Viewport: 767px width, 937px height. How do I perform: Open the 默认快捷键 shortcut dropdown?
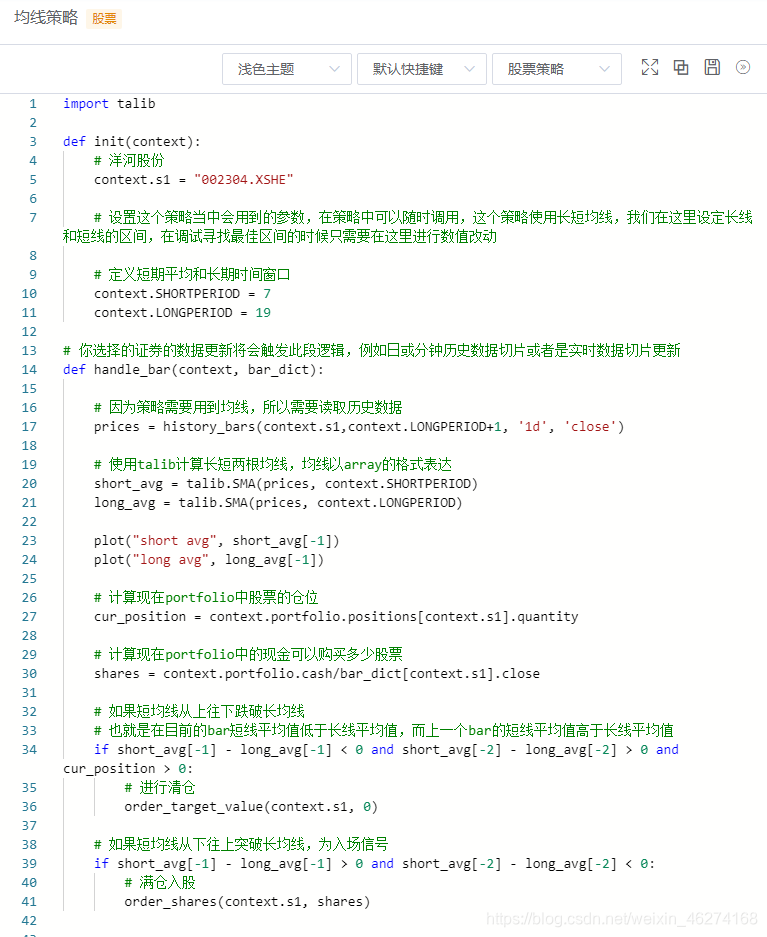click(422, 69)
